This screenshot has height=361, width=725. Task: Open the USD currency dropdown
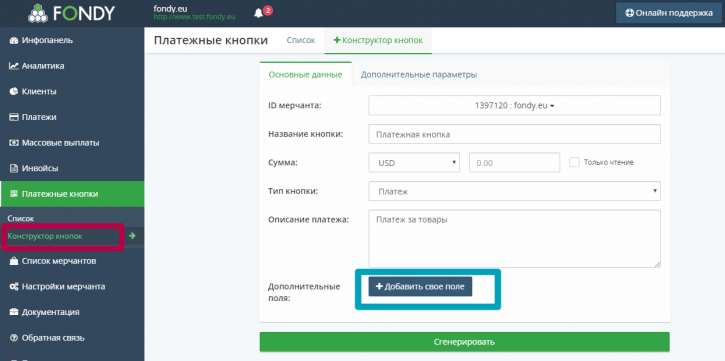414,163
